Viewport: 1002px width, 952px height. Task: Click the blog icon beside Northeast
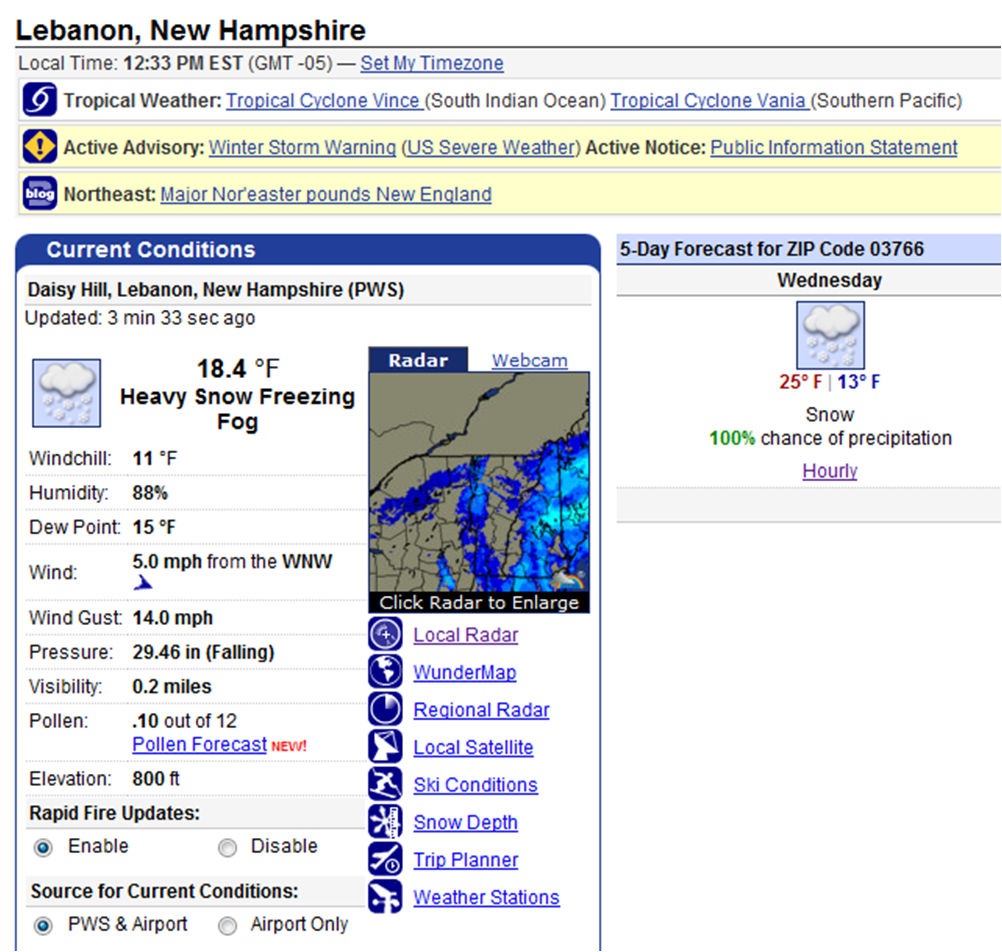[x=40, y=193]
